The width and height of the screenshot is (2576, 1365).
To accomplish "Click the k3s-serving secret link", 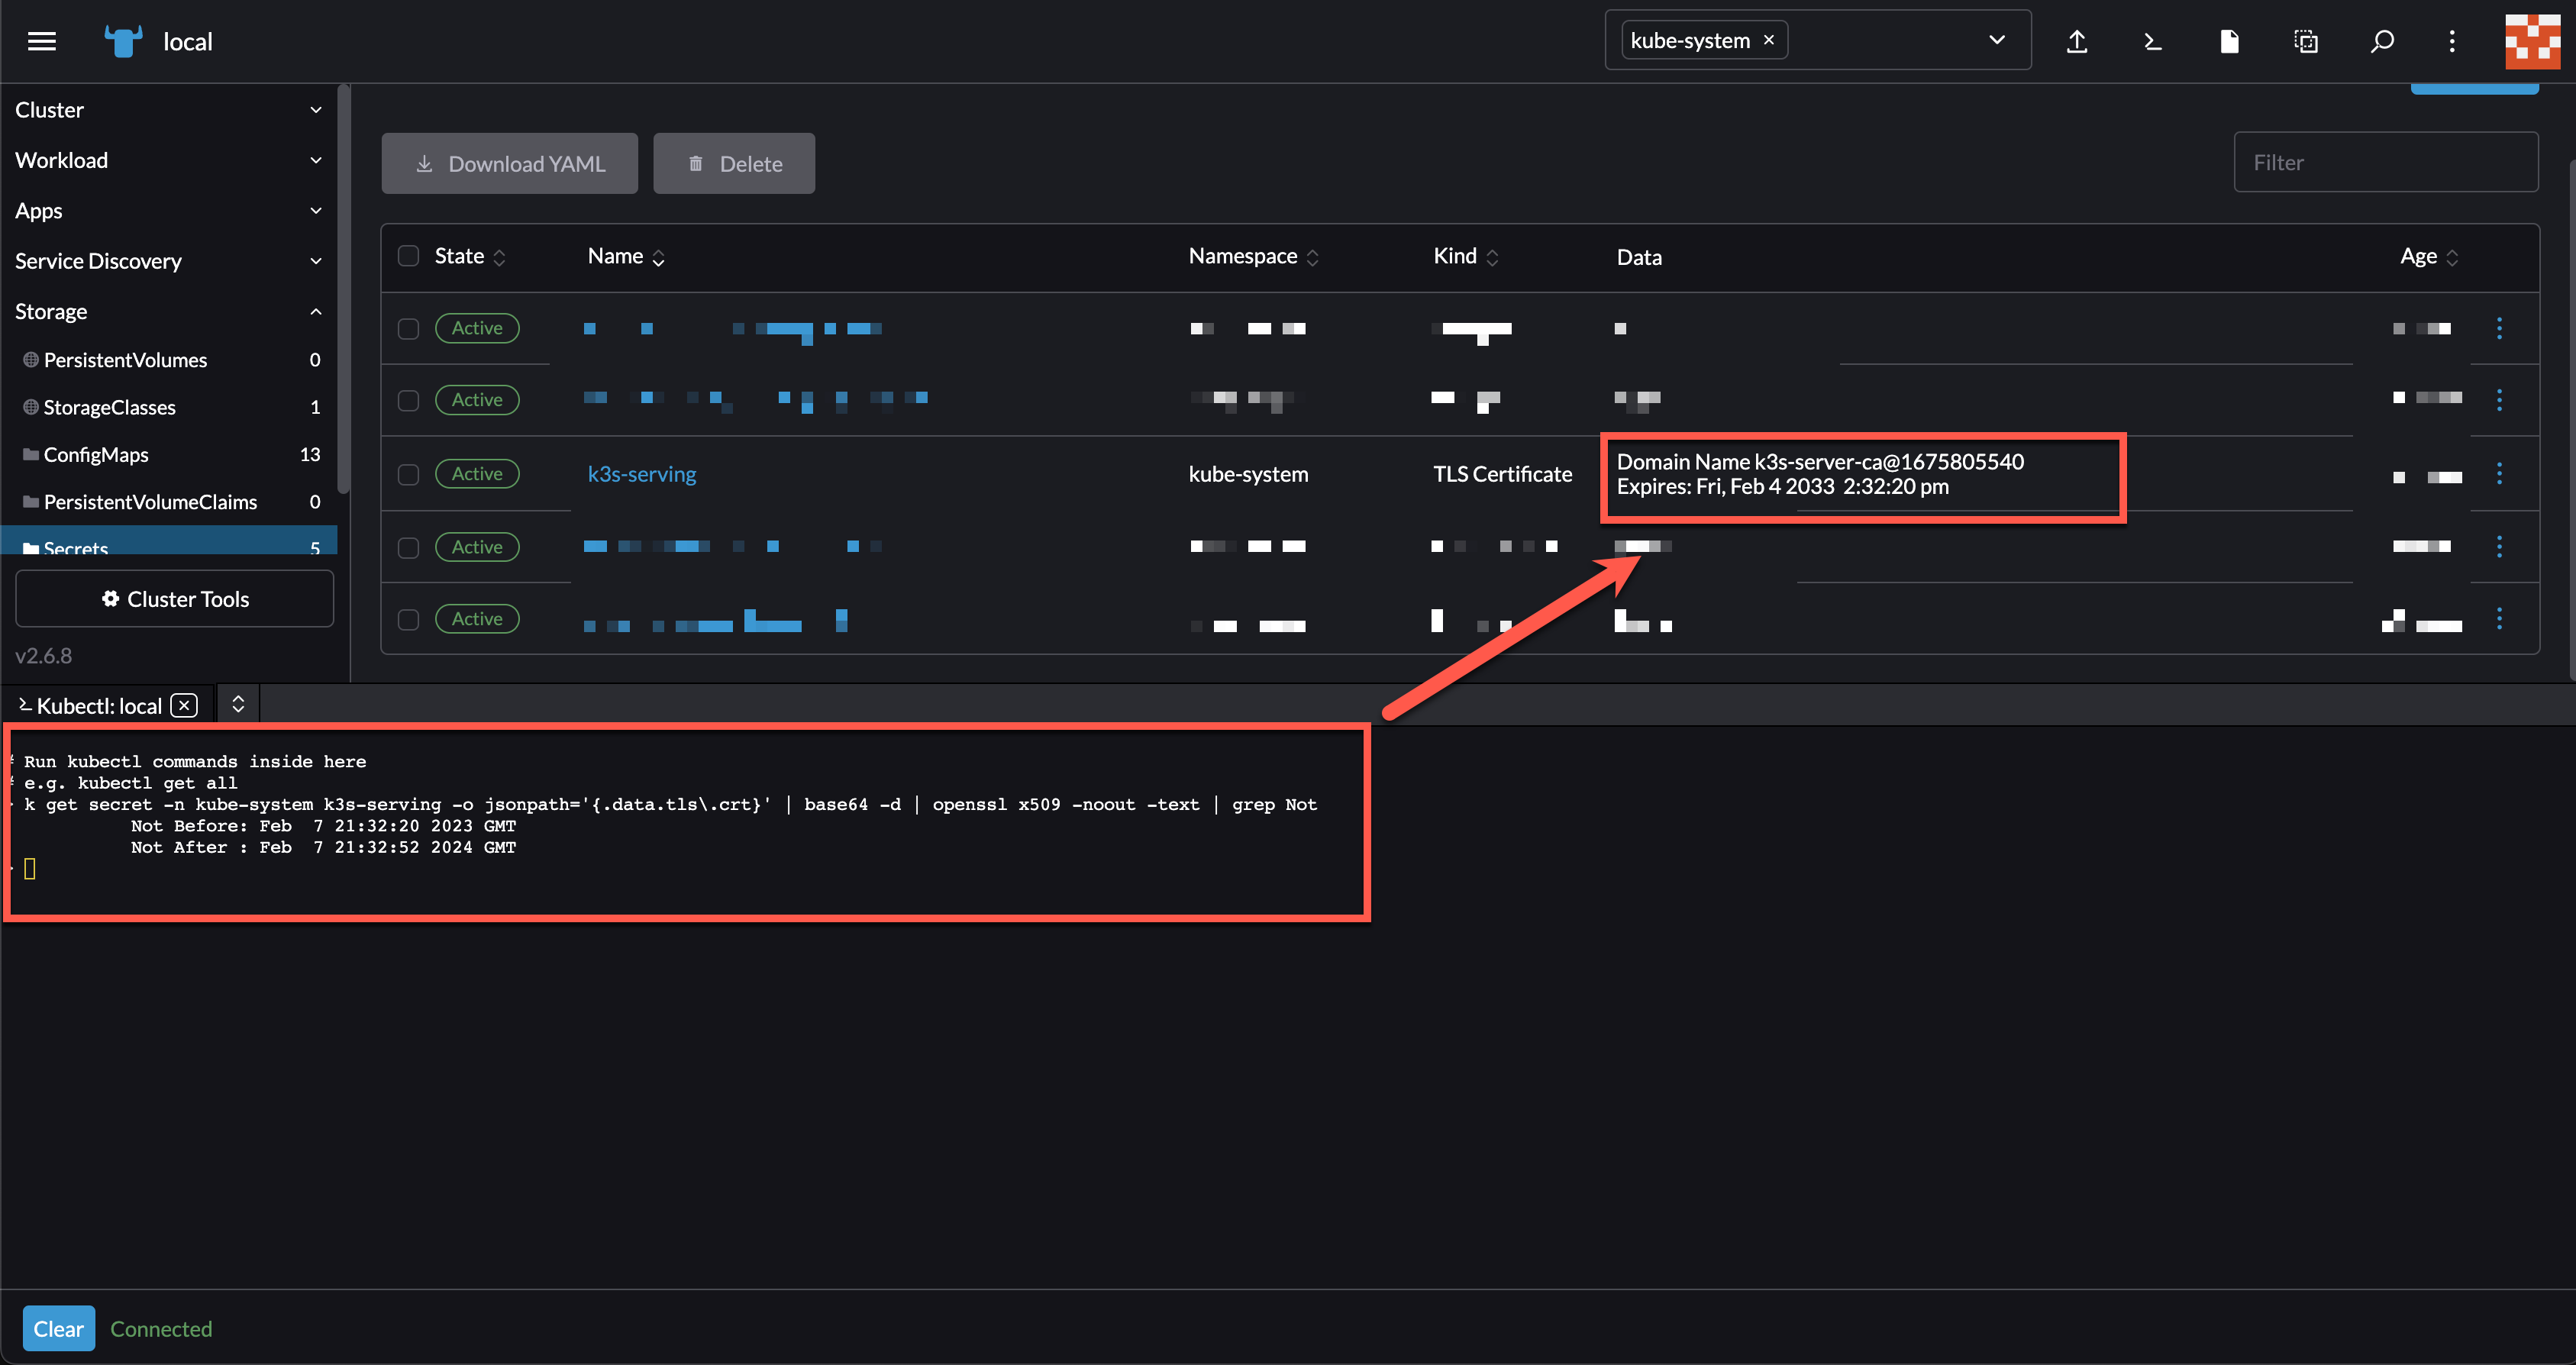I will (x=641, y=474).
